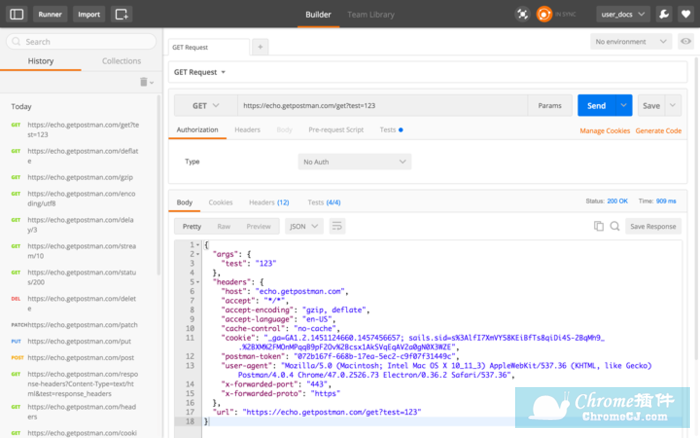Select Pretty response view

tap(192, 226)
